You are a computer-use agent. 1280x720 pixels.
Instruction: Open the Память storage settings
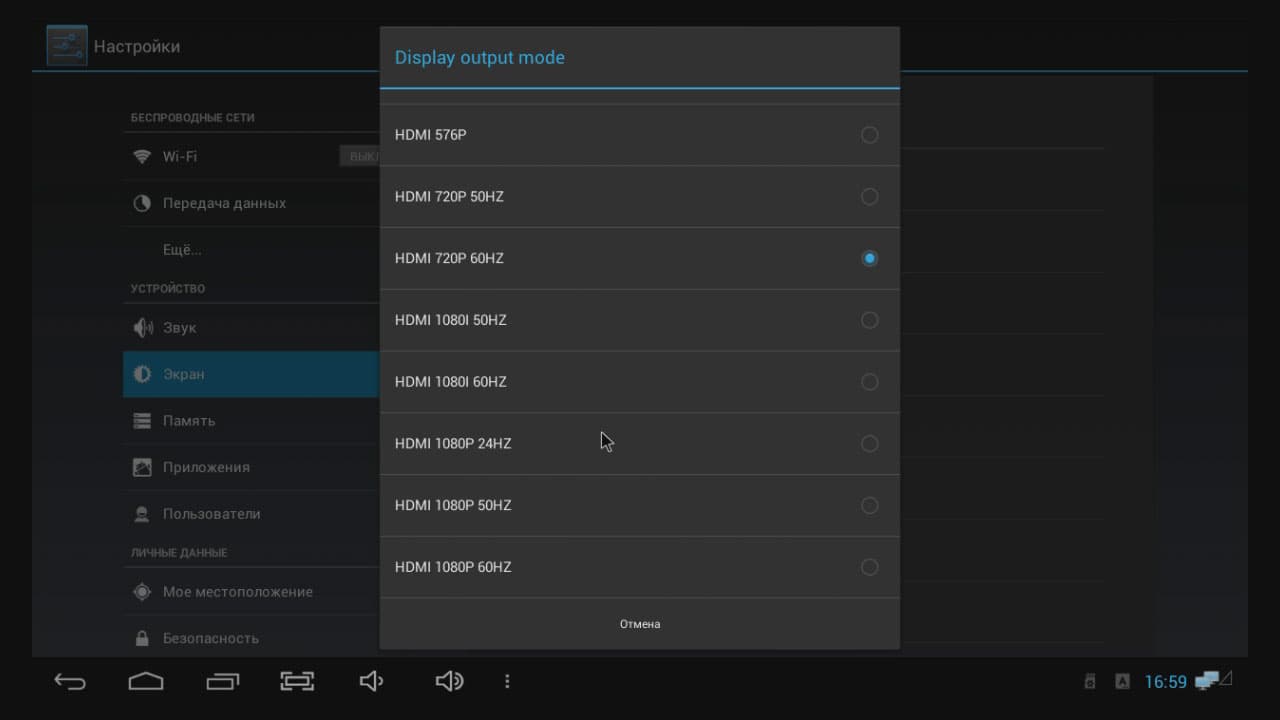click(x=189, y=421)
